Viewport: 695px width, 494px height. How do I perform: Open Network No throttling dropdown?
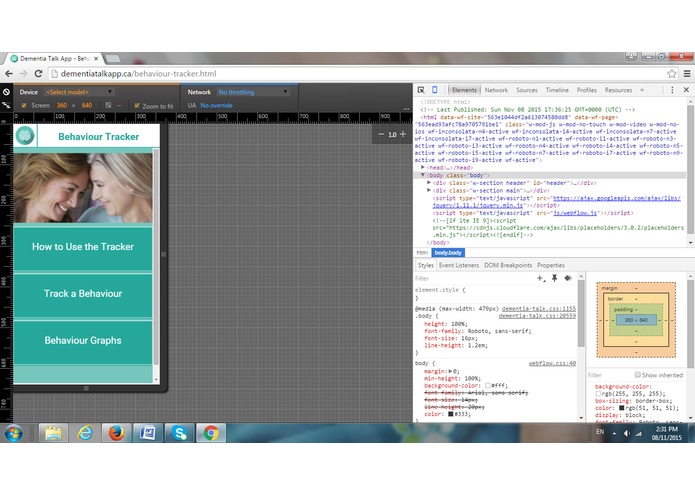point(253,92)
